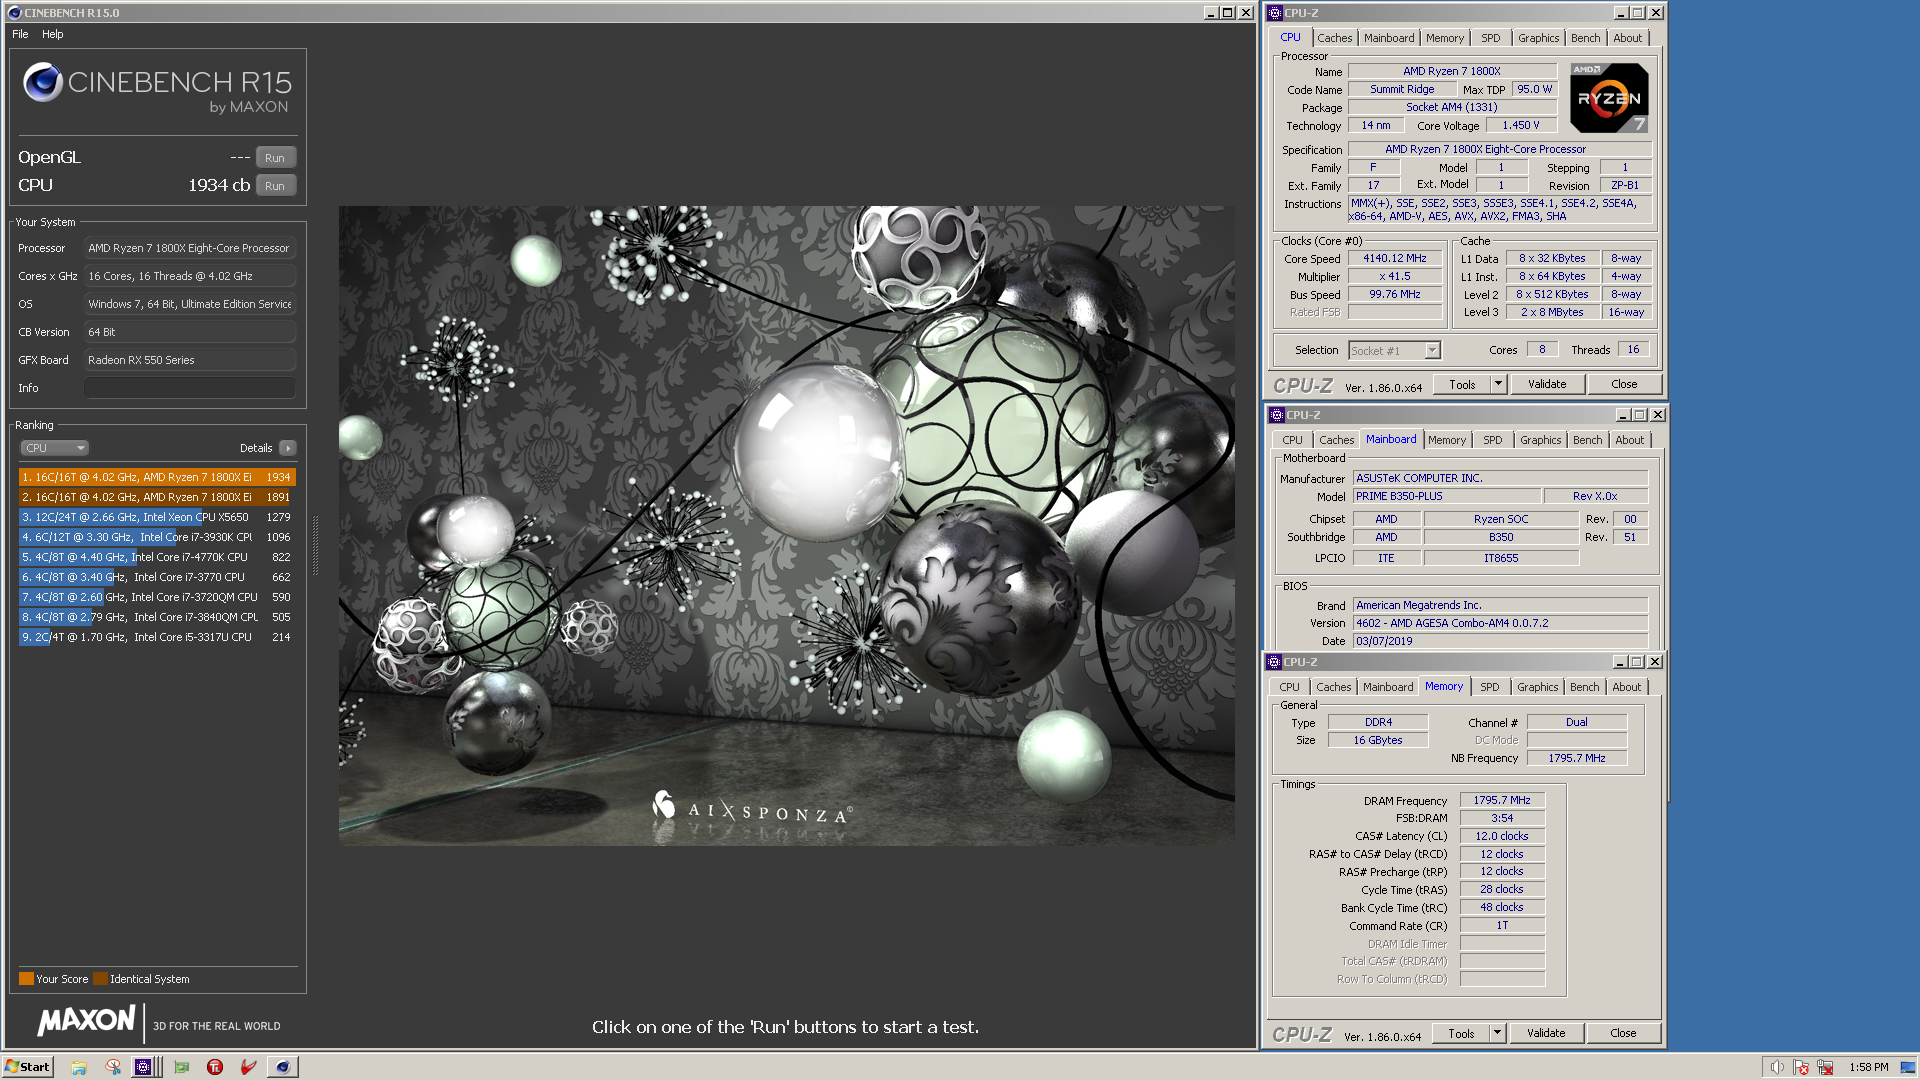Run the CPU benchmark
Image resolution: width=1920 pixels, height=1080 pixels.
[275, 186]
